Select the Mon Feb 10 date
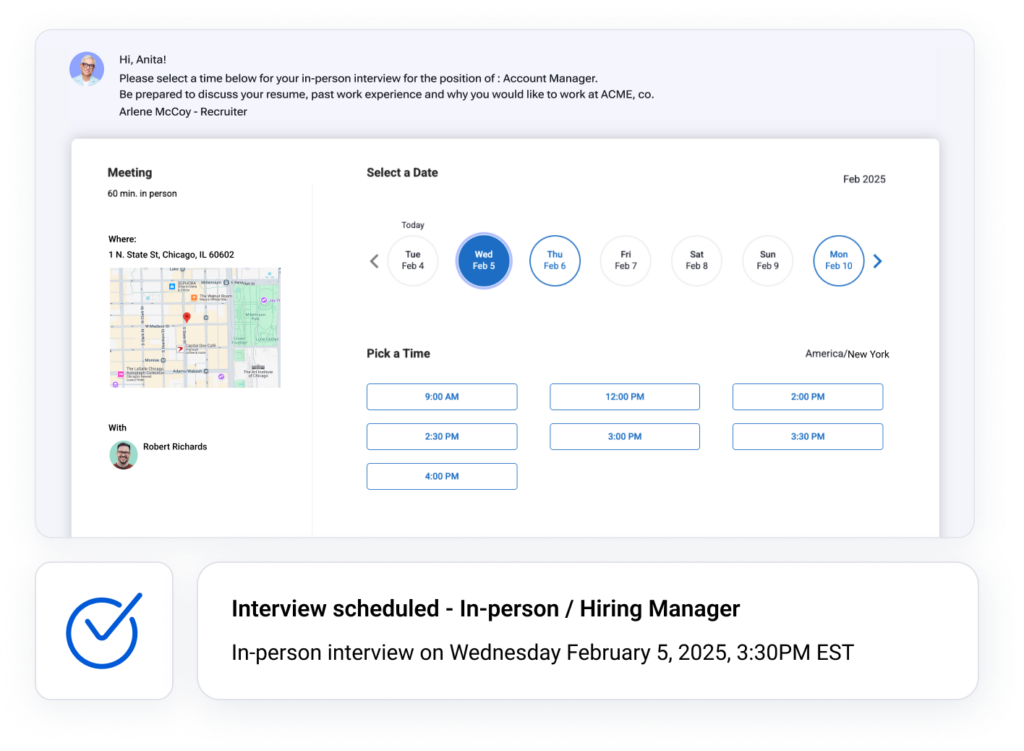Image resolution: width=1024 pixels, height=751 pixels. [x=838, y=260]
